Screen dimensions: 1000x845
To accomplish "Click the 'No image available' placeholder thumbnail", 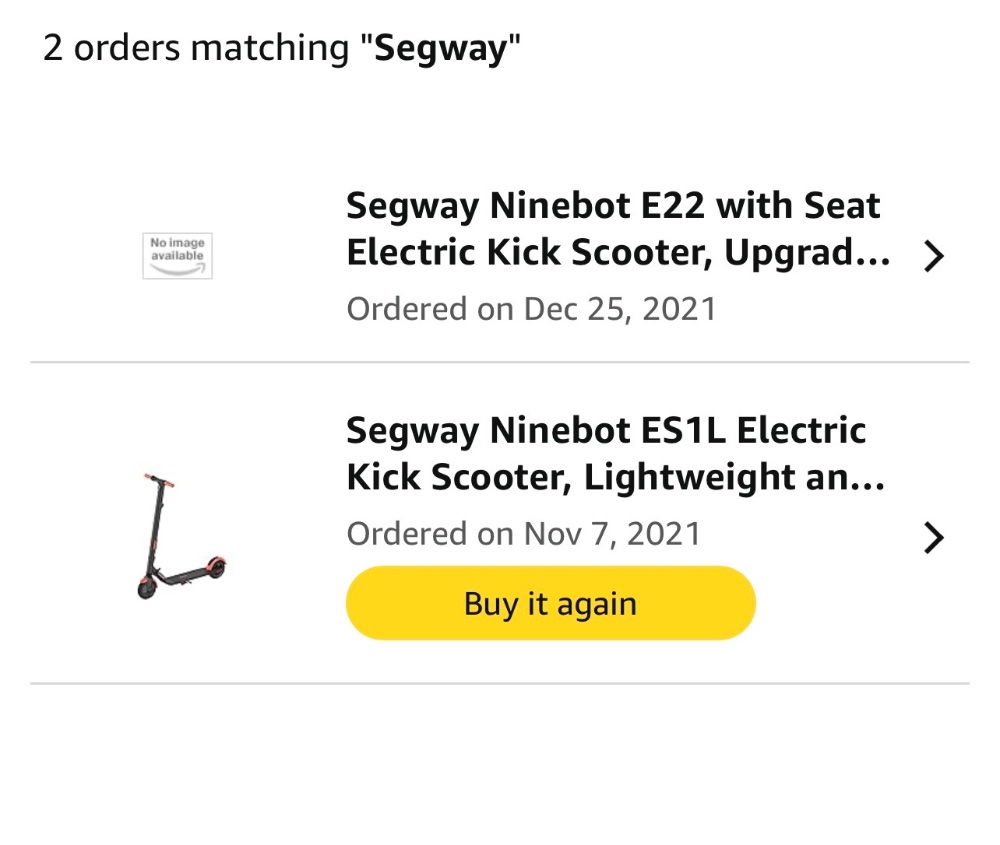I will point(177,256).
